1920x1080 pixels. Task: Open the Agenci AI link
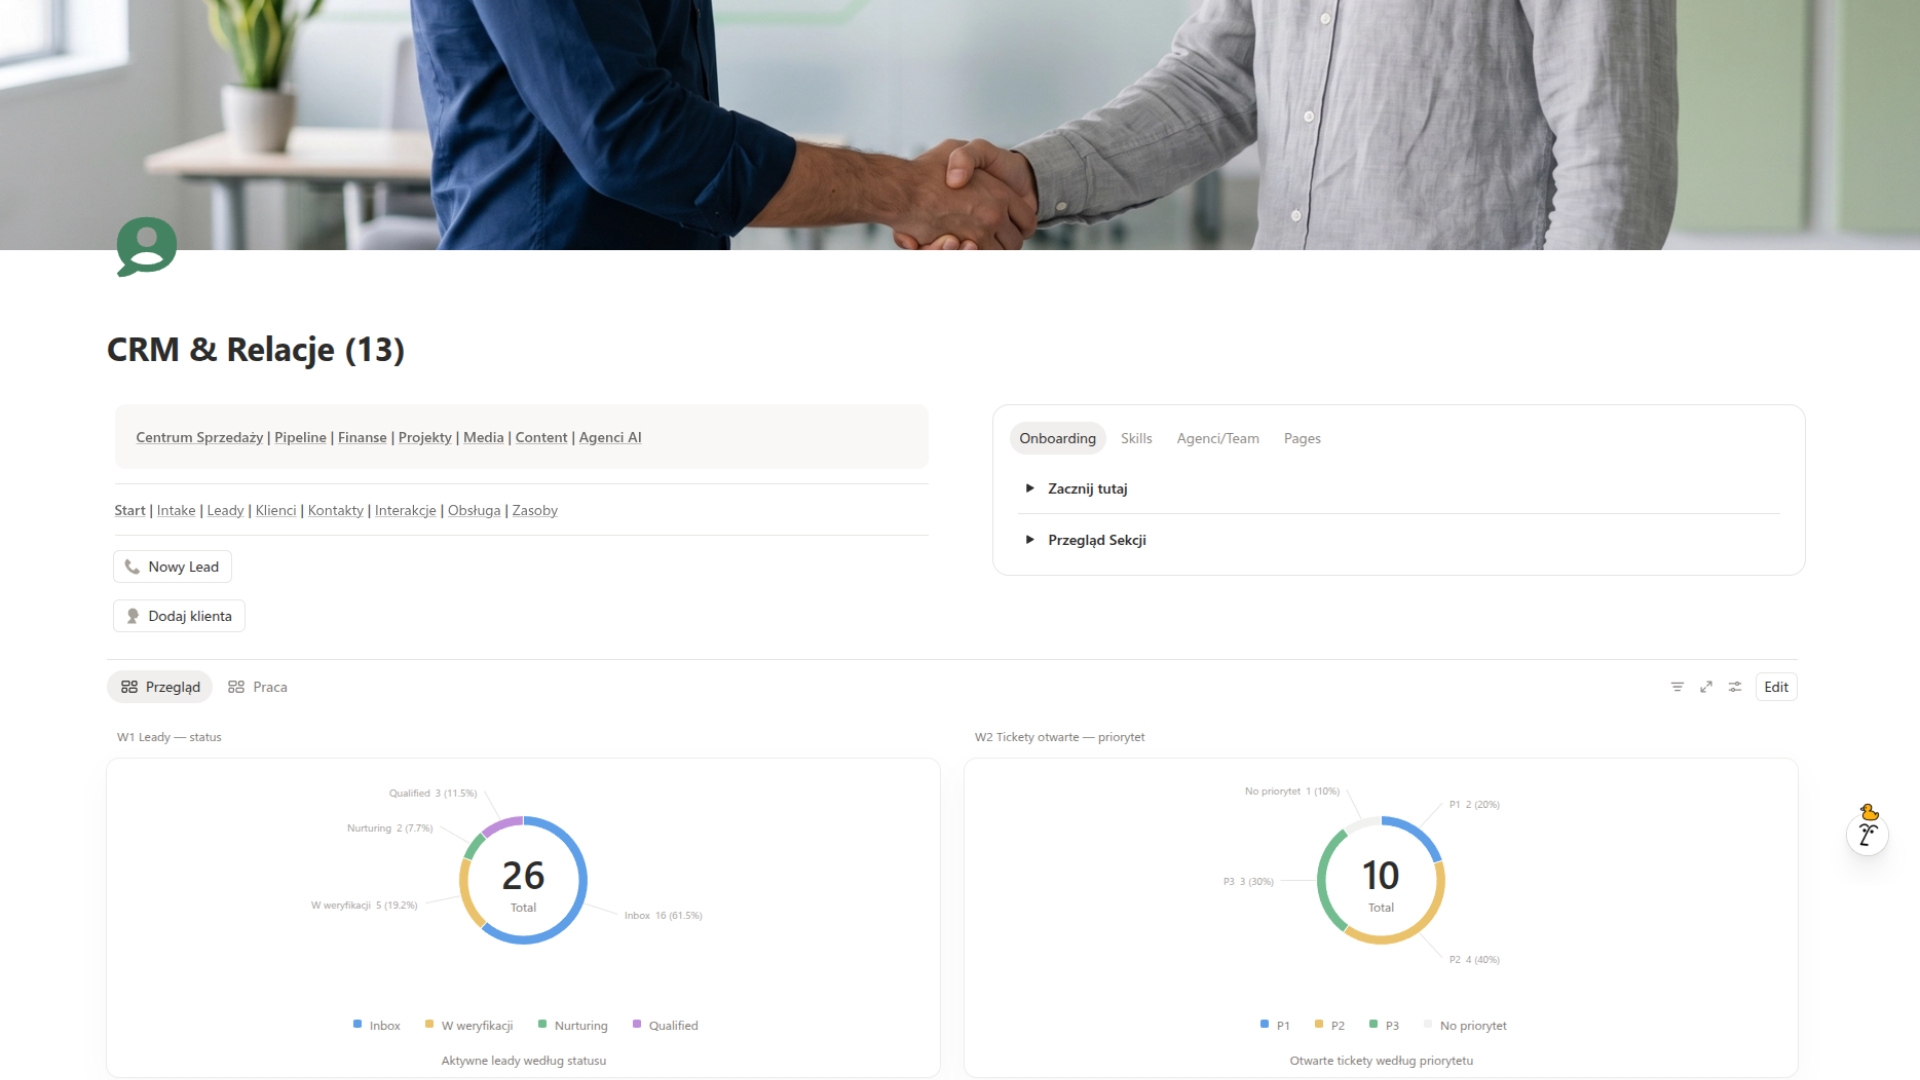(x=610, y=437)
